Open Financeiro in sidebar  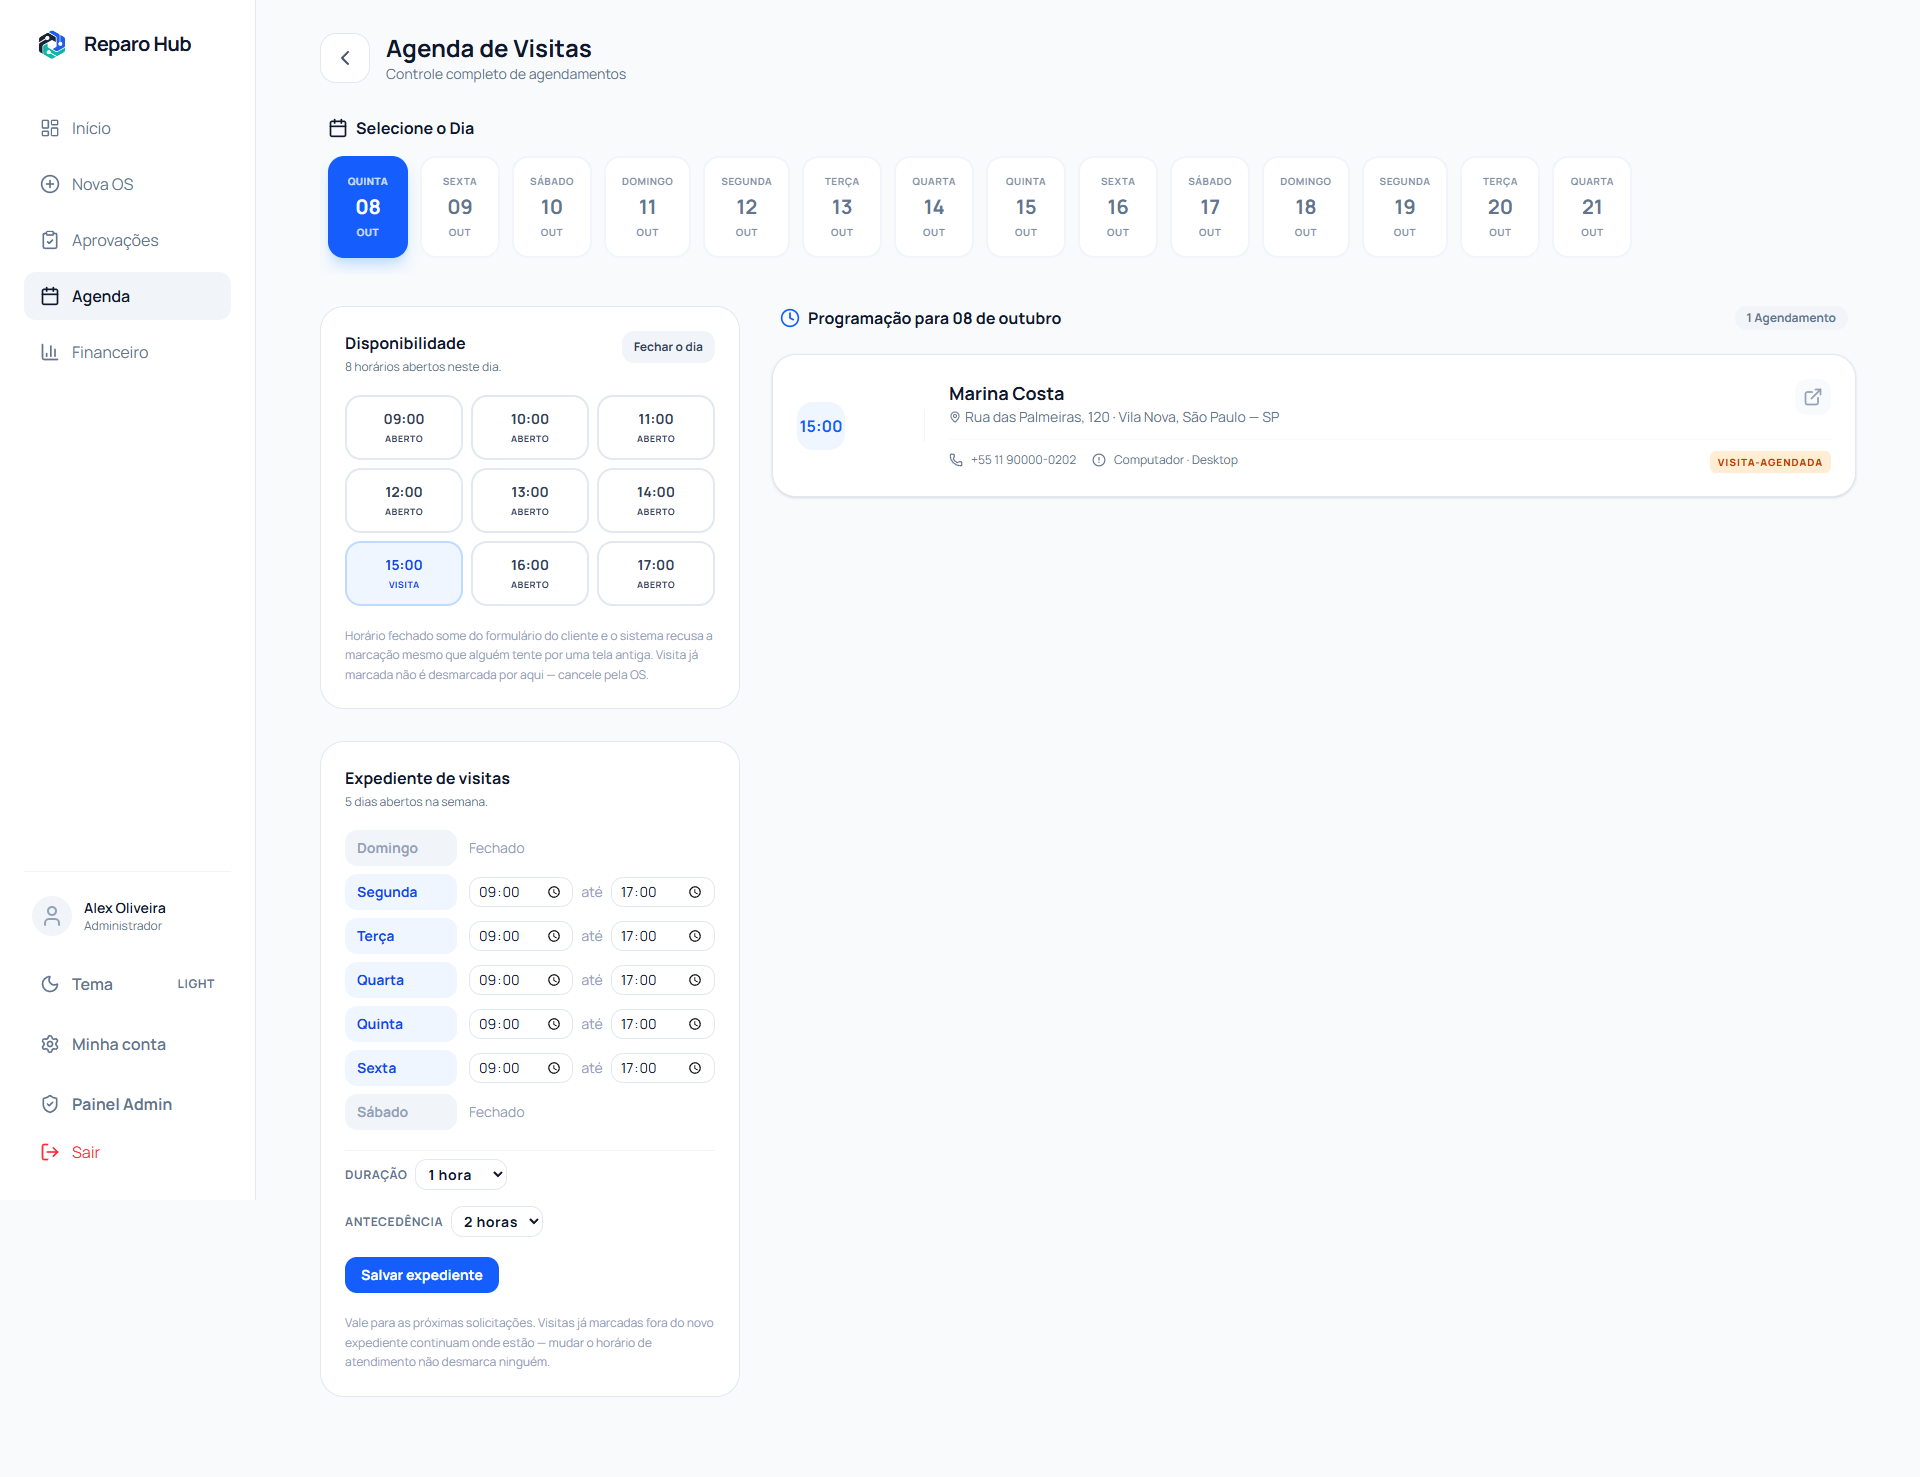pyautogui.click(x=127, y=352)
